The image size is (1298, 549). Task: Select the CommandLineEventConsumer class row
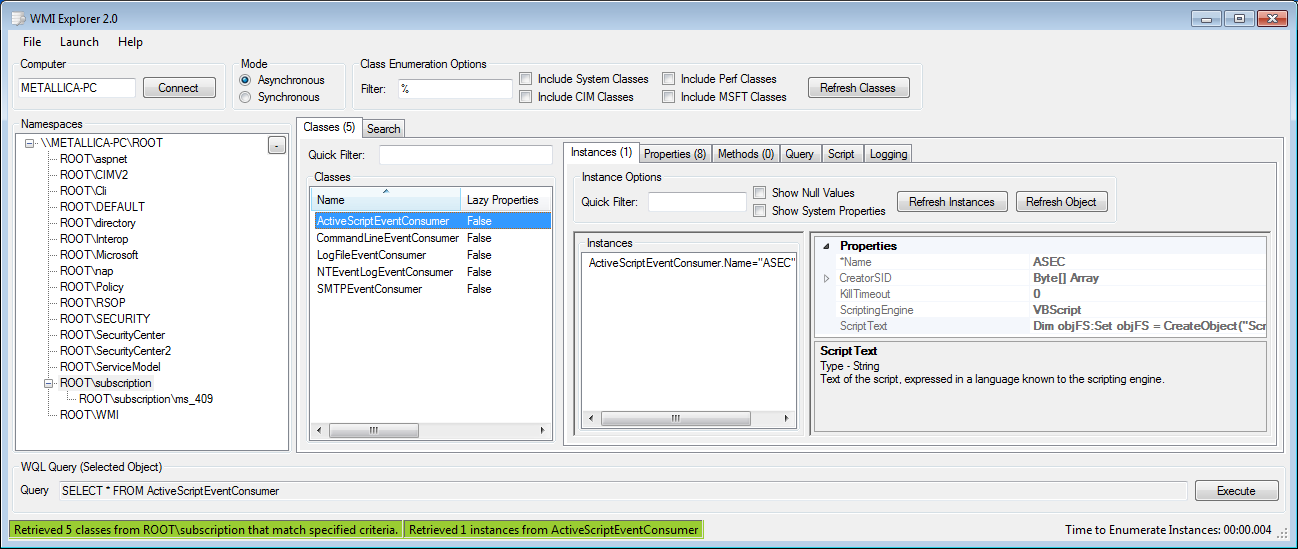pyautogui.click(x=387, y=238)
